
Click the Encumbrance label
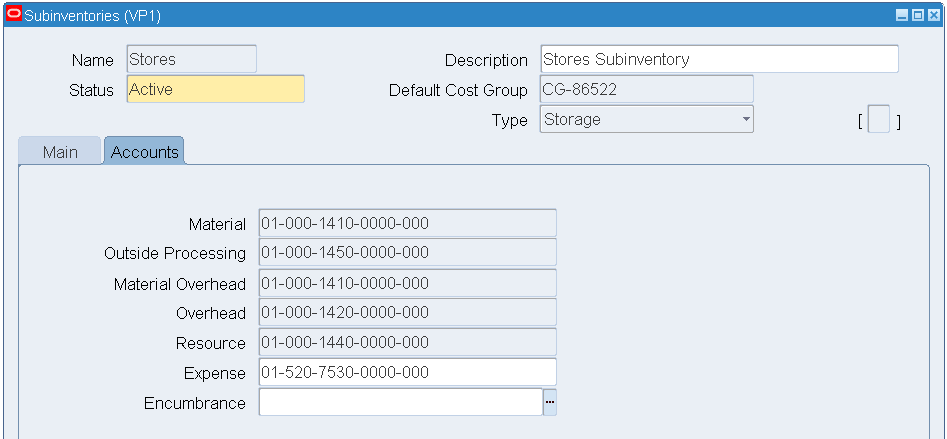click(x=195, y=403)
